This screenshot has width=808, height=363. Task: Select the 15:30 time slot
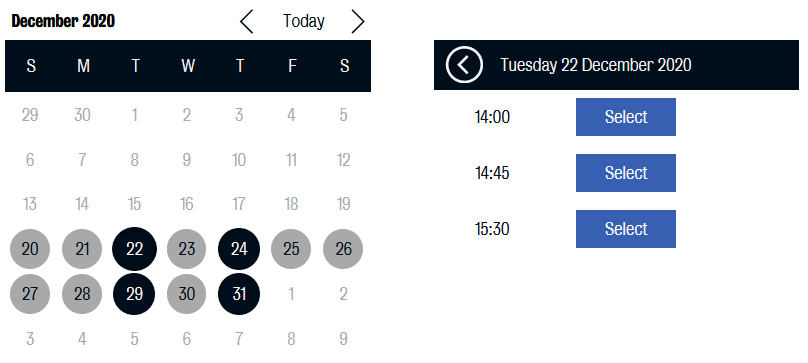626,229
